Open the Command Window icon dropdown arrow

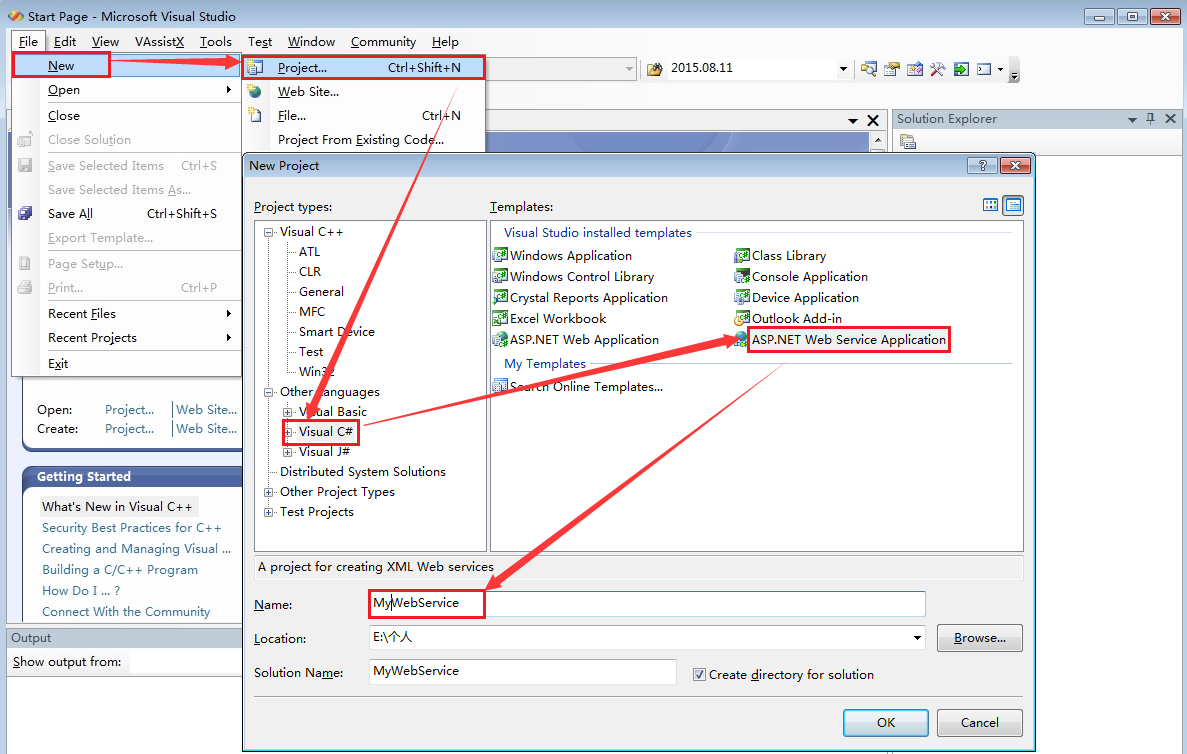click(x=1001, y=69)
